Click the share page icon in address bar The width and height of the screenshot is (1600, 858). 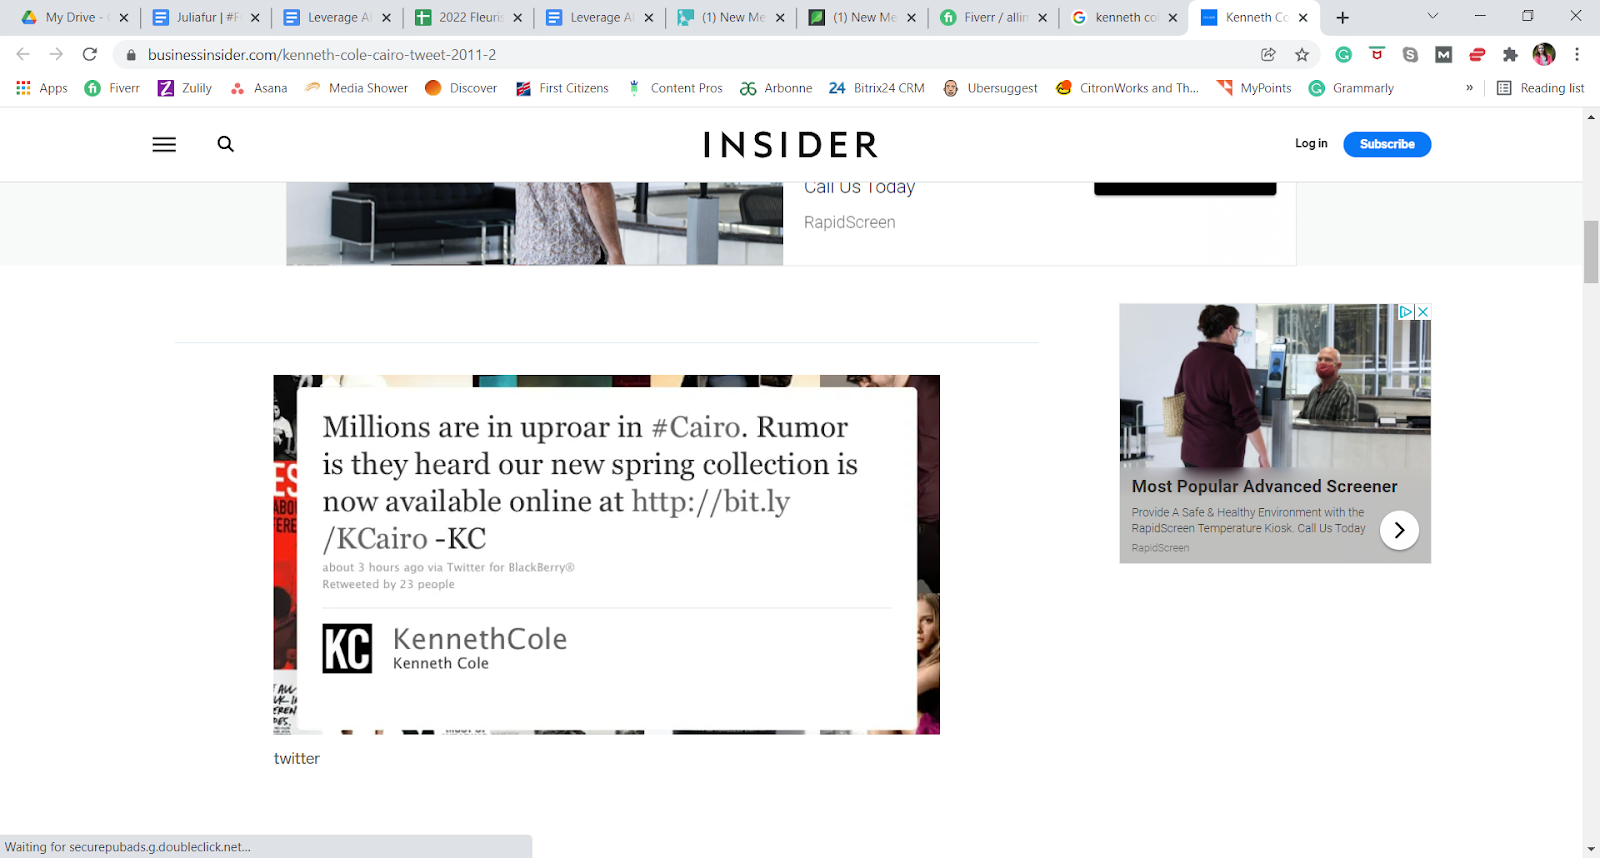tap(1269, 55)
